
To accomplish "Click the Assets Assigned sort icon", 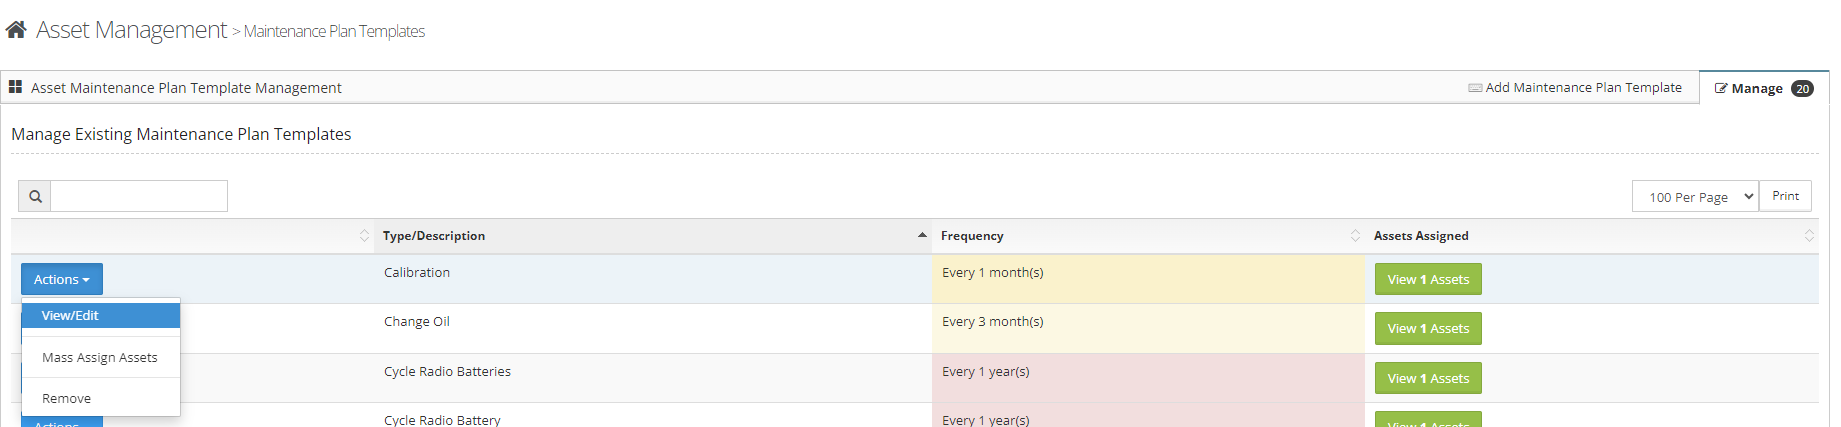I will pyautogui.click(x=1808, y=236).
